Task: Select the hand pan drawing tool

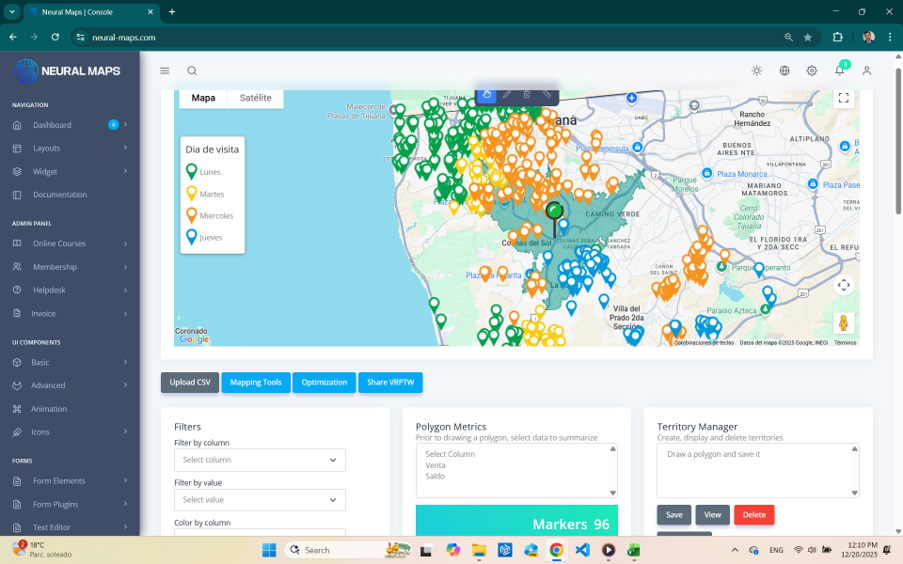Action: coord(487,95)
